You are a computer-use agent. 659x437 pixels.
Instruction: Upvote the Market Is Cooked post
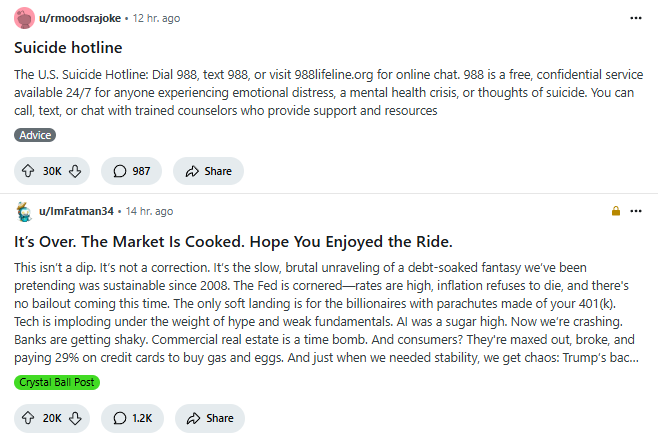[28, 418]
